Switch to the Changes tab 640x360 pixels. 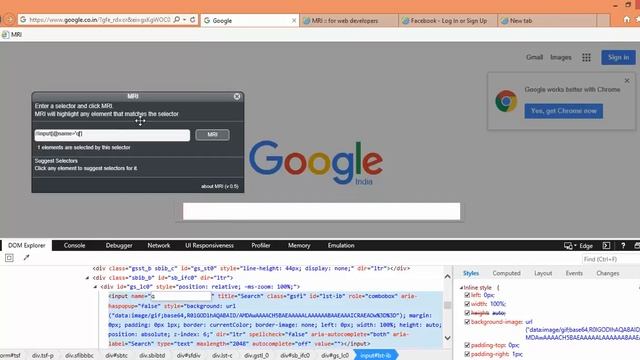coord(607,273)
